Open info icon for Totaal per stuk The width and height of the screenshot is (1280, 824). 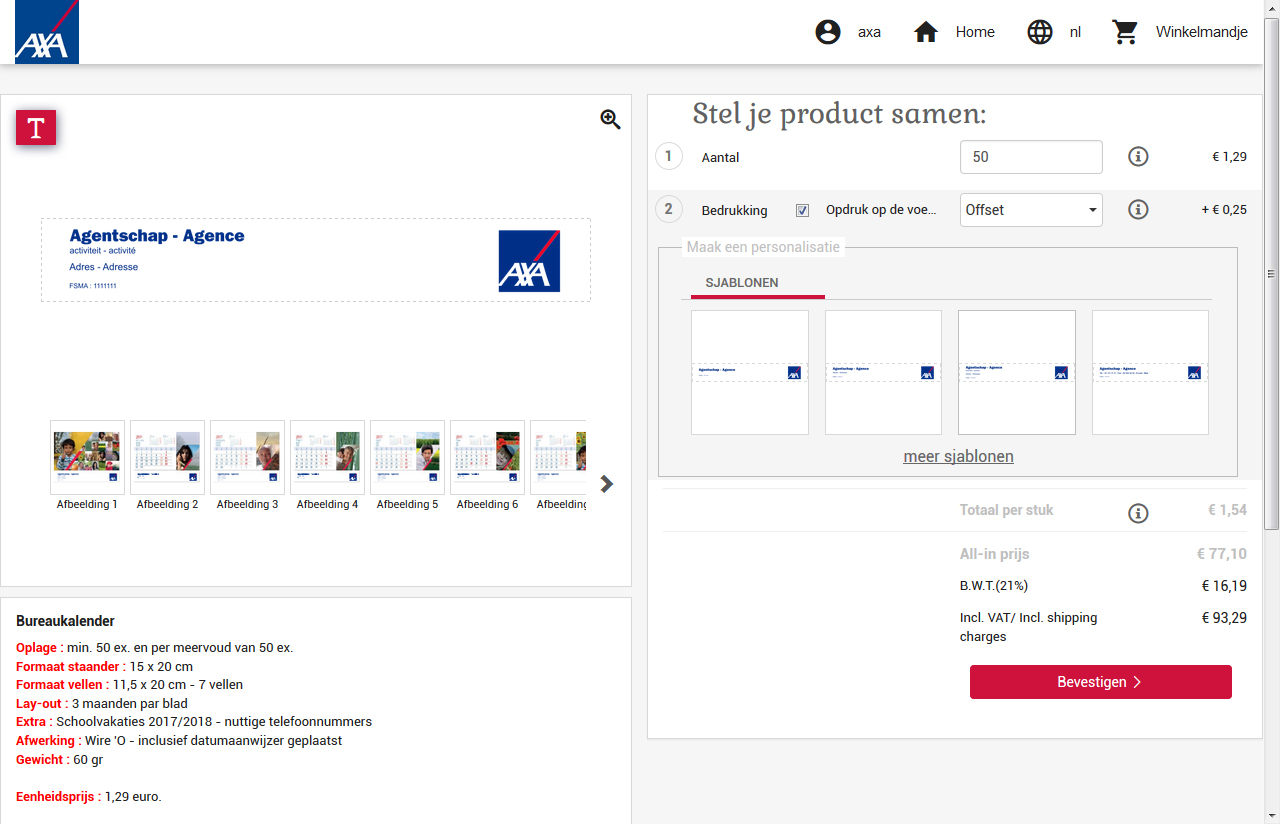(1138, 513)
